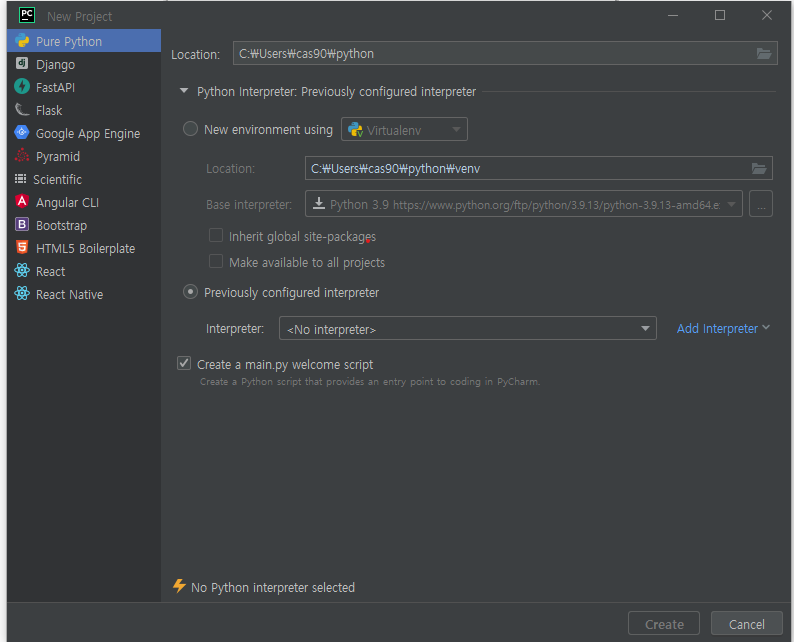The height and width of the screenshot is (642, 794).
Task: Click the Django project icon
Action: click(x=22, y=63)
